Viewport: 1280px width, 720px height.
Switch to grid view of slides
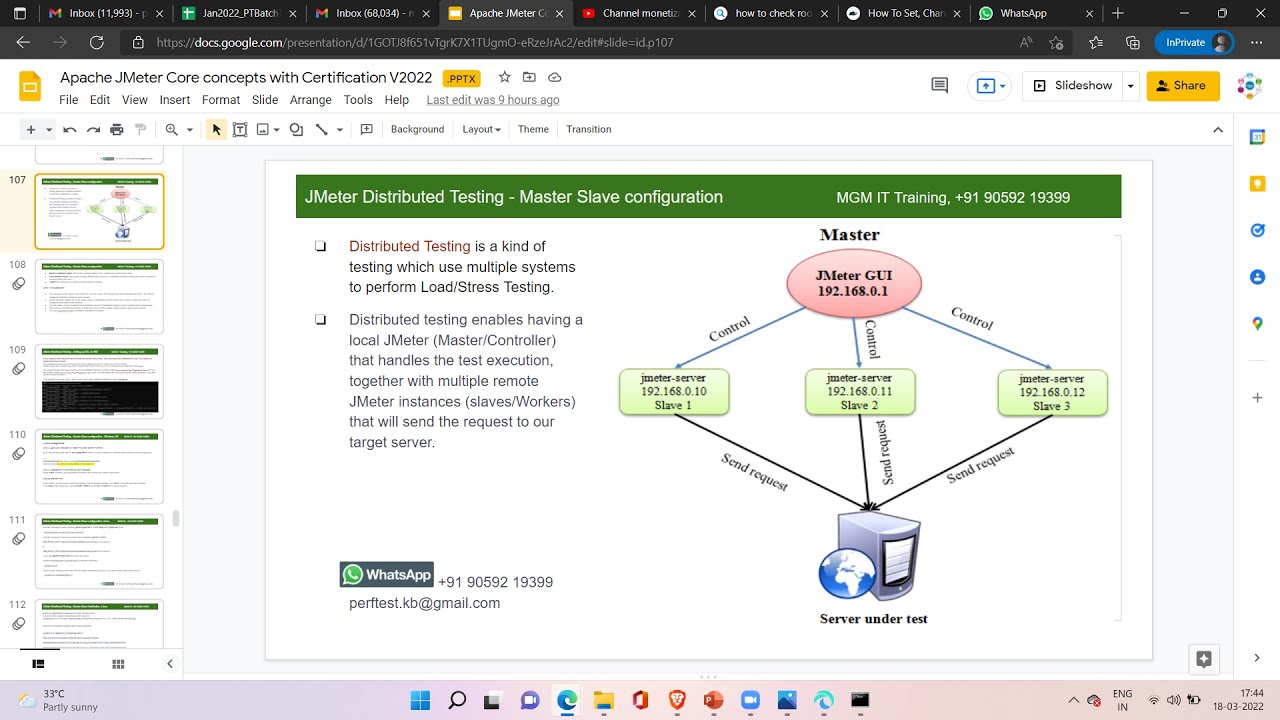[118, 663]
